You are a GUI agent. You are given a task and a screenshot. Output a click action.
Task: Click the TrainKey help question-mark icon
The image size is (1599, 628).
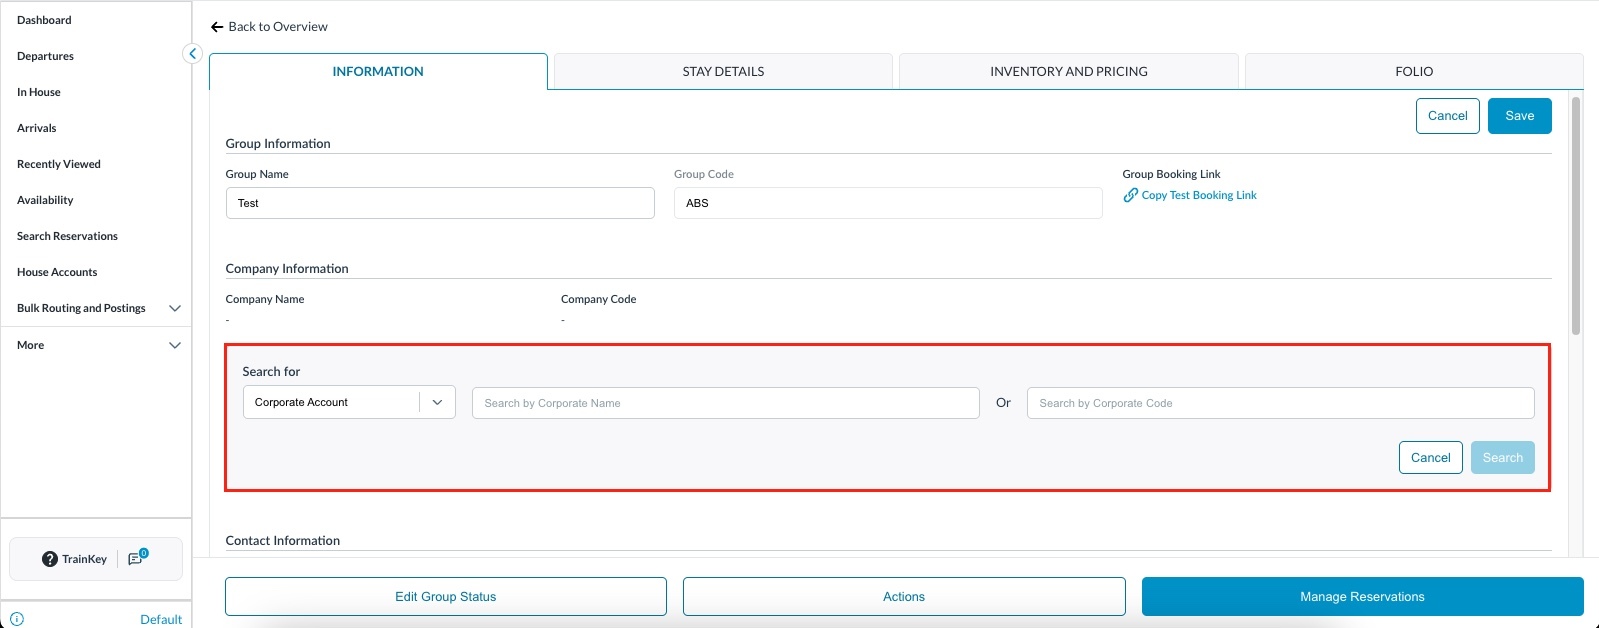[49, 559]
